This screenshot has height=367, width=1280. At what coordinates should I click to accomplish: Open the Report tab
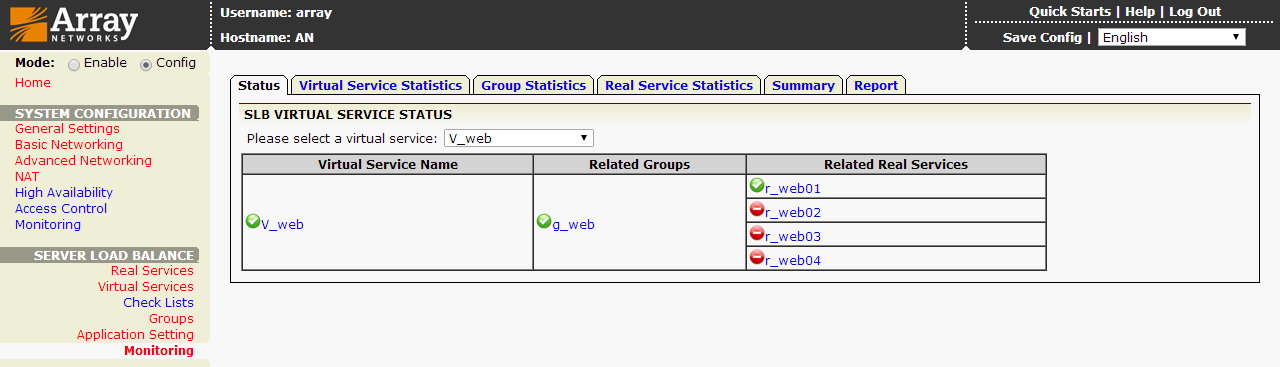(876, 86)
